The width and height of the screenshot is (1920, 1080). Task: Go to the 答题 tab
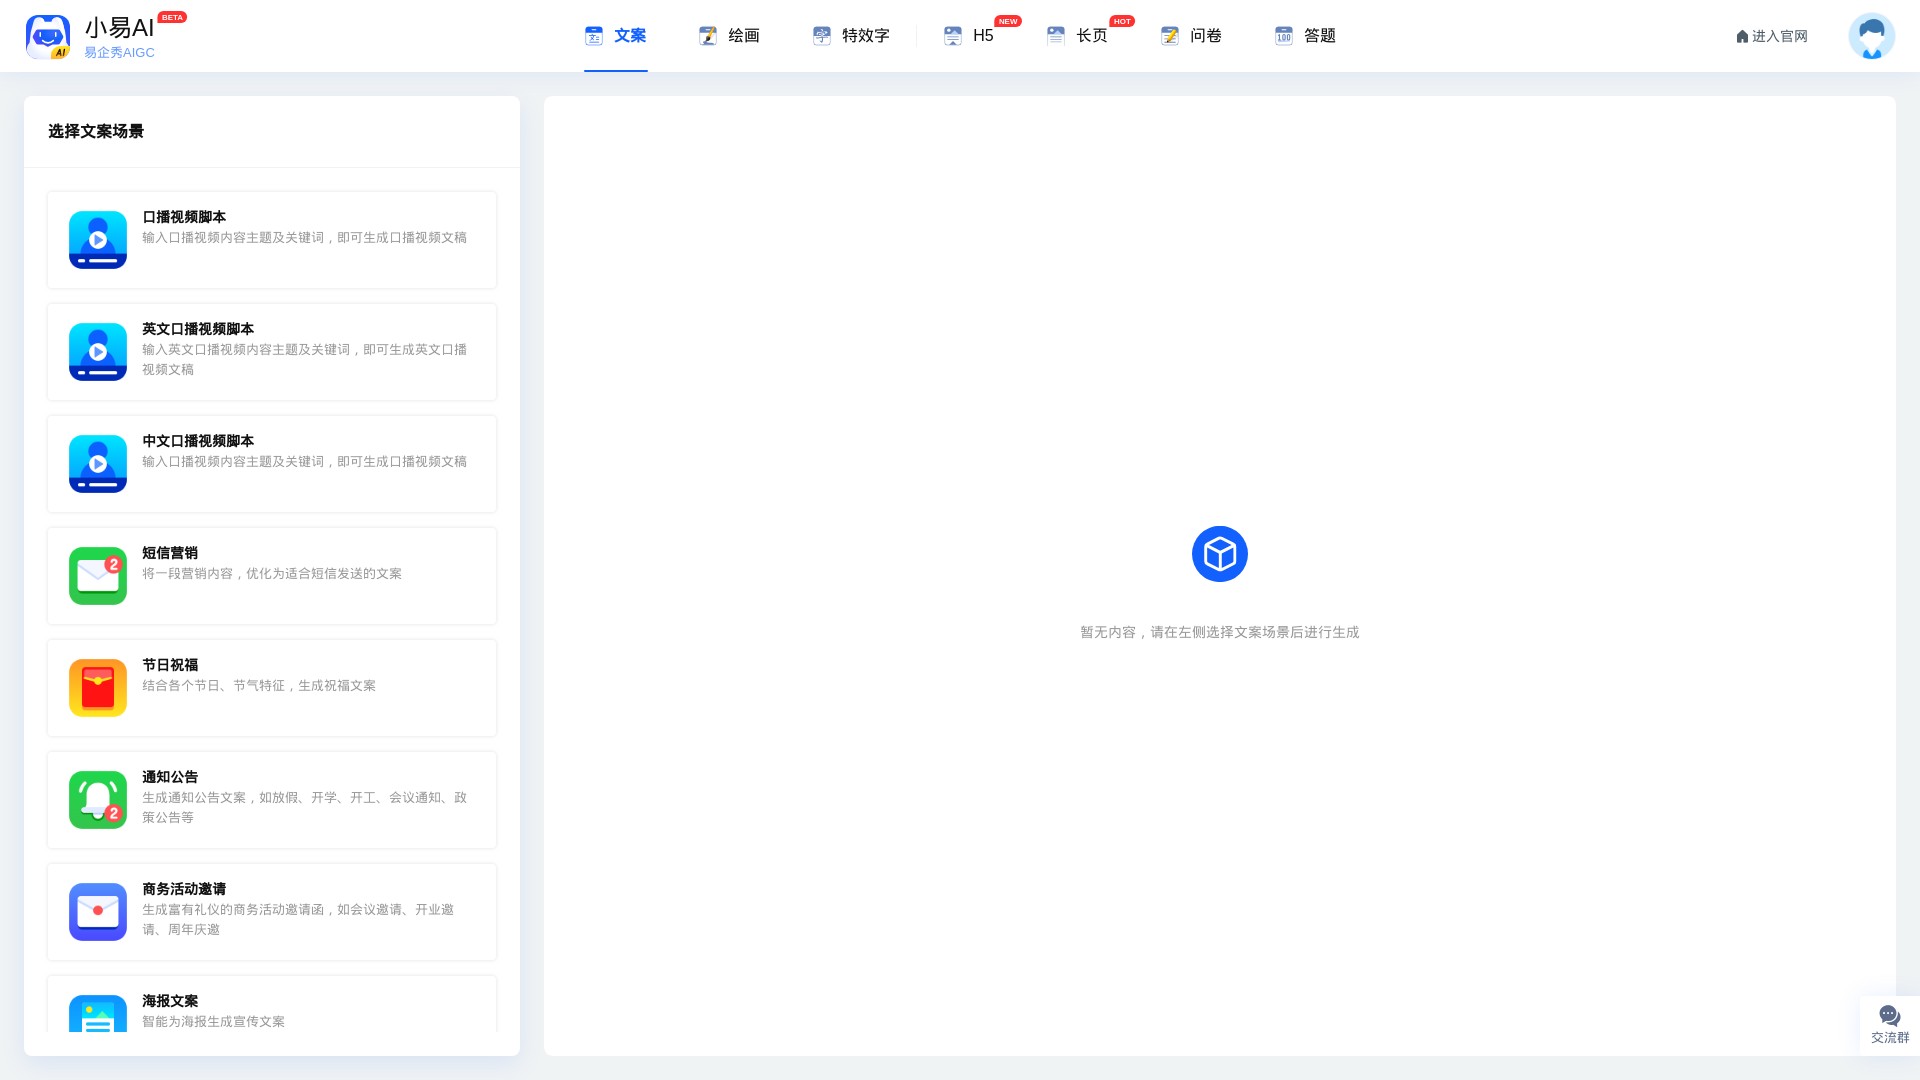click(x=1305, y=36)
